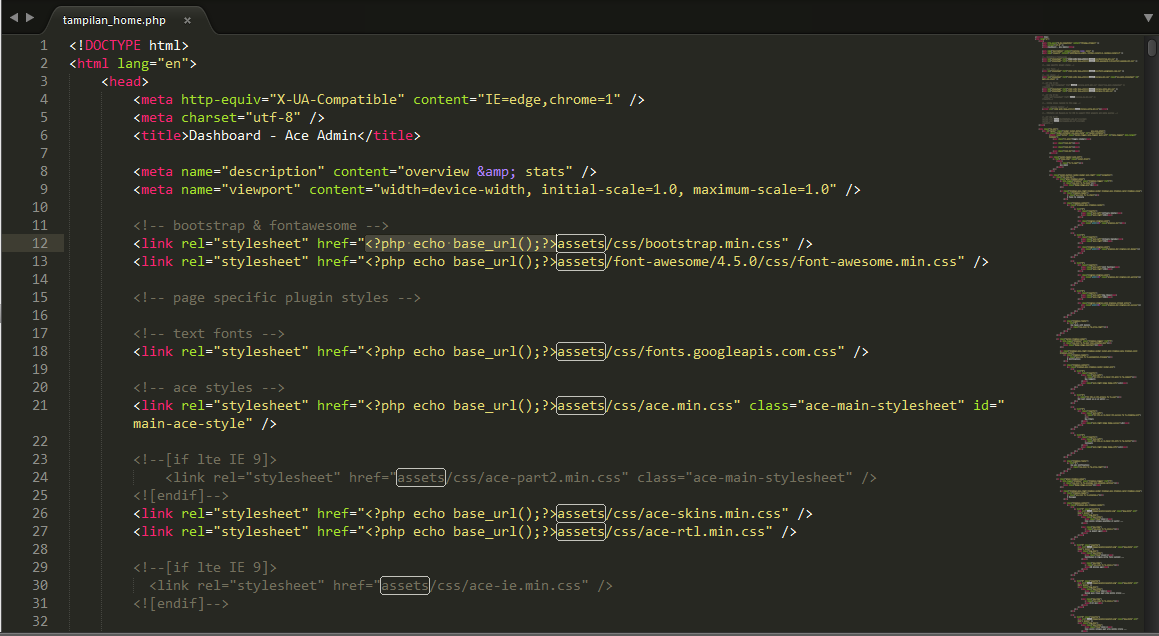
Task: Close the tampilan_home.php tab
Action: tap(187, 18)
